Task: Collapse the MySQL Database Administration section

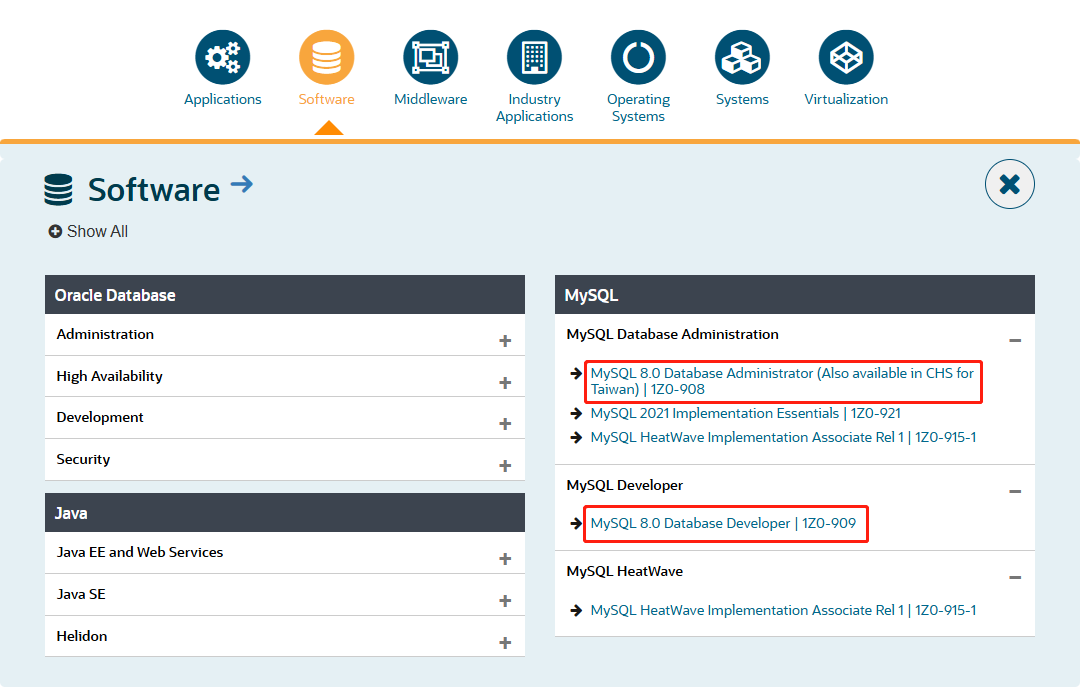Action: pyautogui.click(x=1015, y=340)
